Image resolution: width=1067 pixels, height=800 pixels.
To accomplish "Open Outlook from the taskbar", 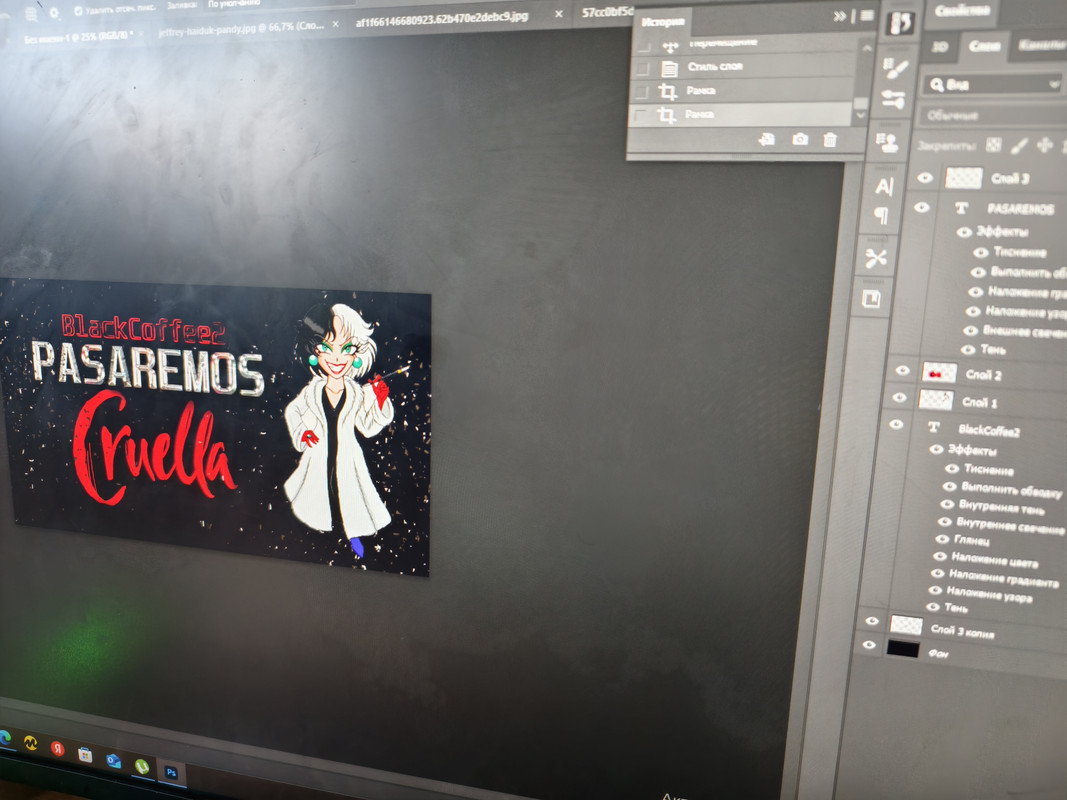I will point(114,761).
